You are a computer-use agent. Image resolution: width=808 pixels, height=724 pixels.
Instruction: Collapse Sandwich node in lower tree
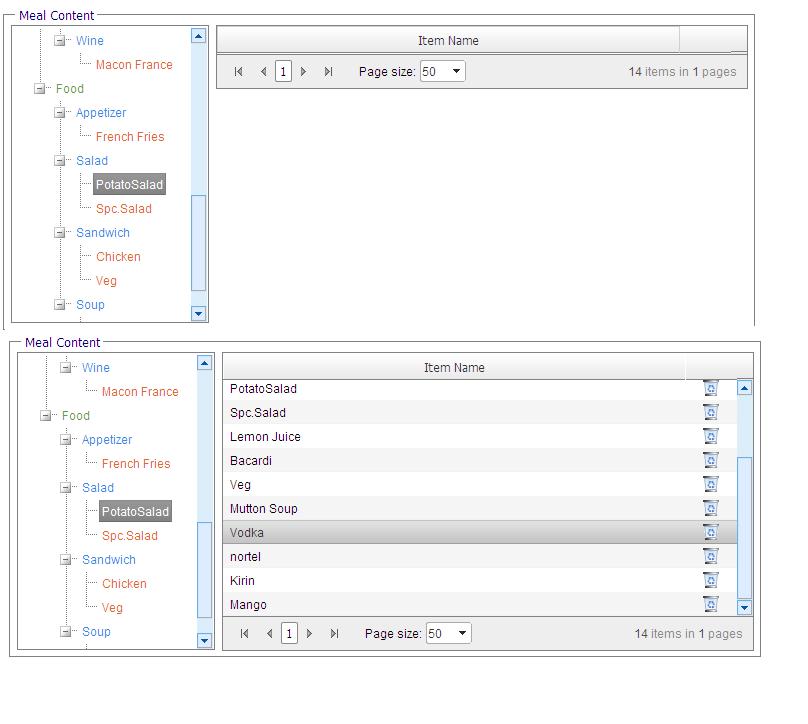pos(66,560)
